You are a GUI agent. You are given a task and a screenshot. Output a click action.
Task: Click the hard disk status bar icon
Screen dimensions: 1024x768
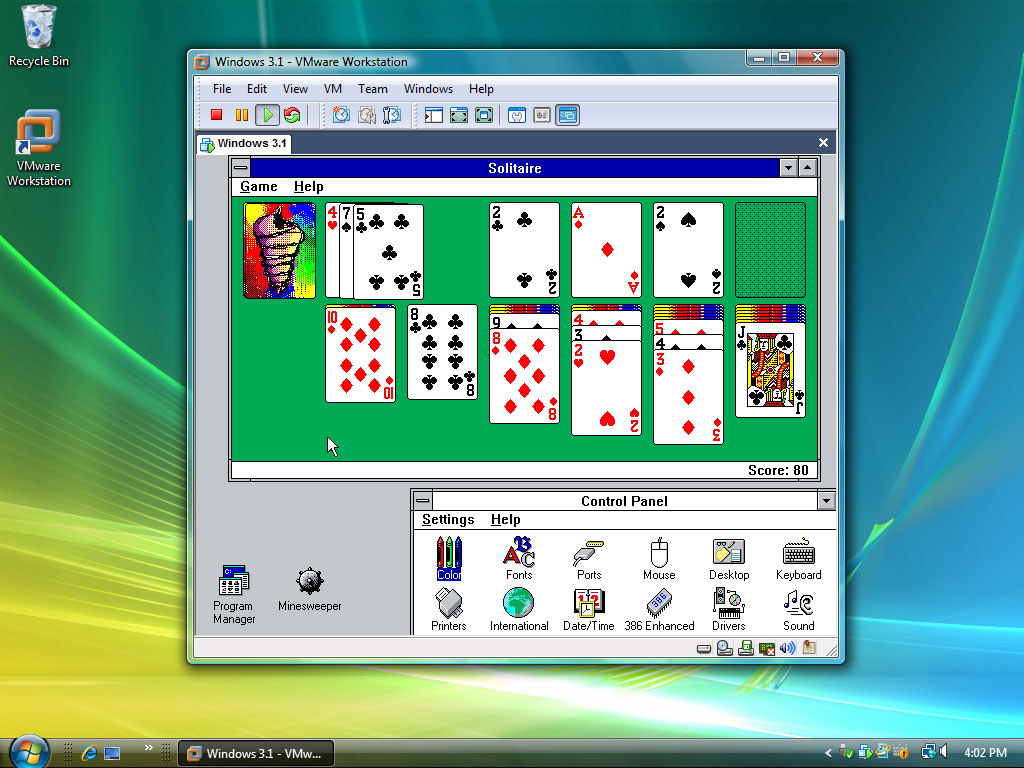703,648
